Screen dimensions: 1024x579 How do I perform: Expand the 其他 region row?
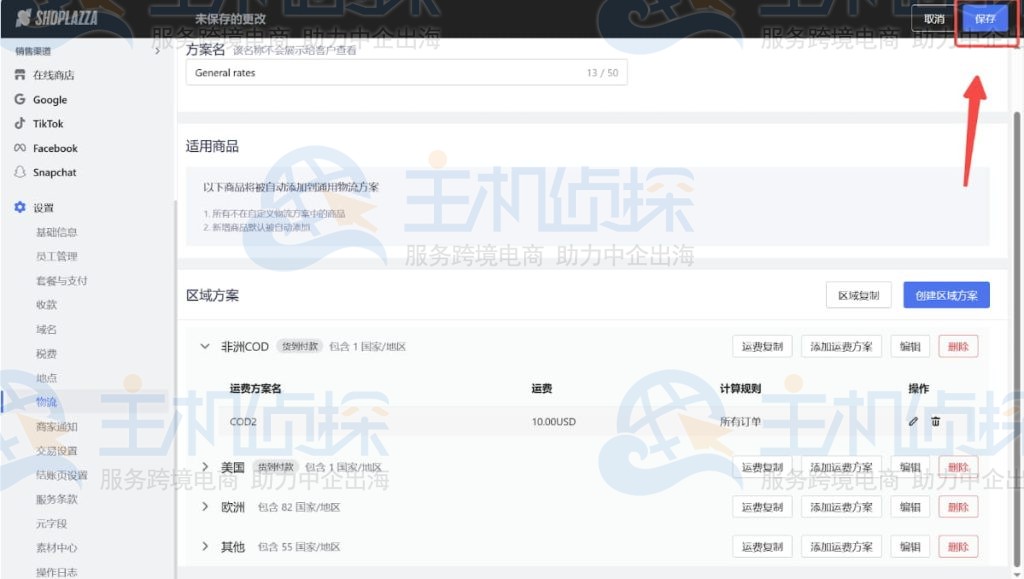coord(205,547)
